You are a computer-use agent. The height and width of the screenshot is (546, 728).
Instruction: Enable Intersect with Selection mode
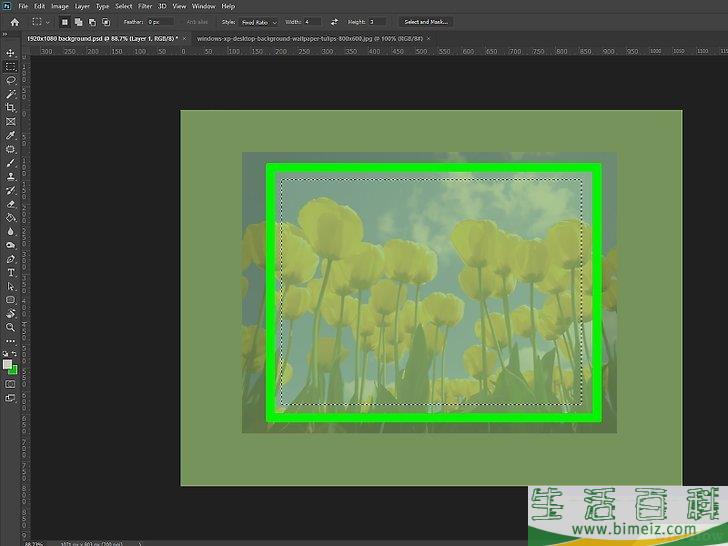(x=106, y=22)
